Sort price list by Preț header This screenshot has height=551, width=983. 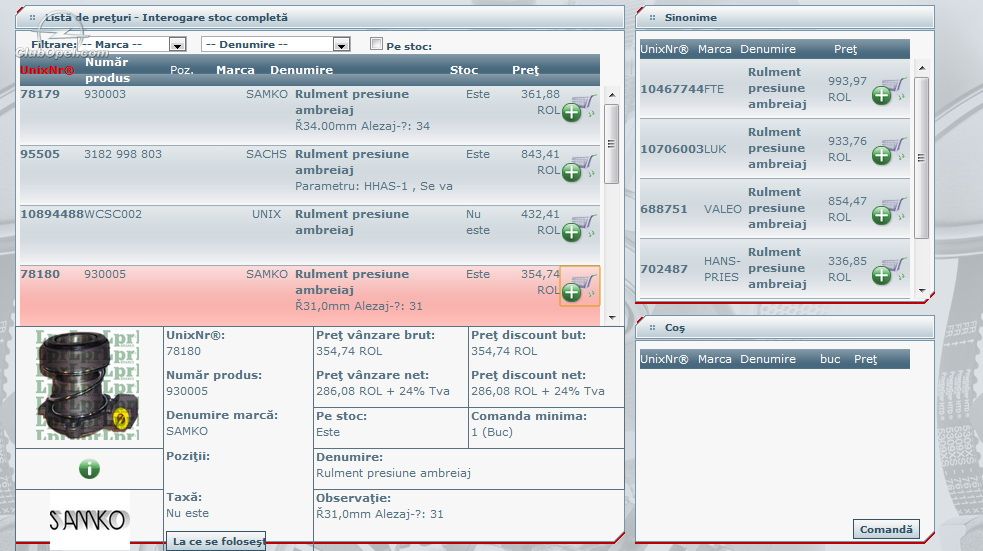[525, 70]
